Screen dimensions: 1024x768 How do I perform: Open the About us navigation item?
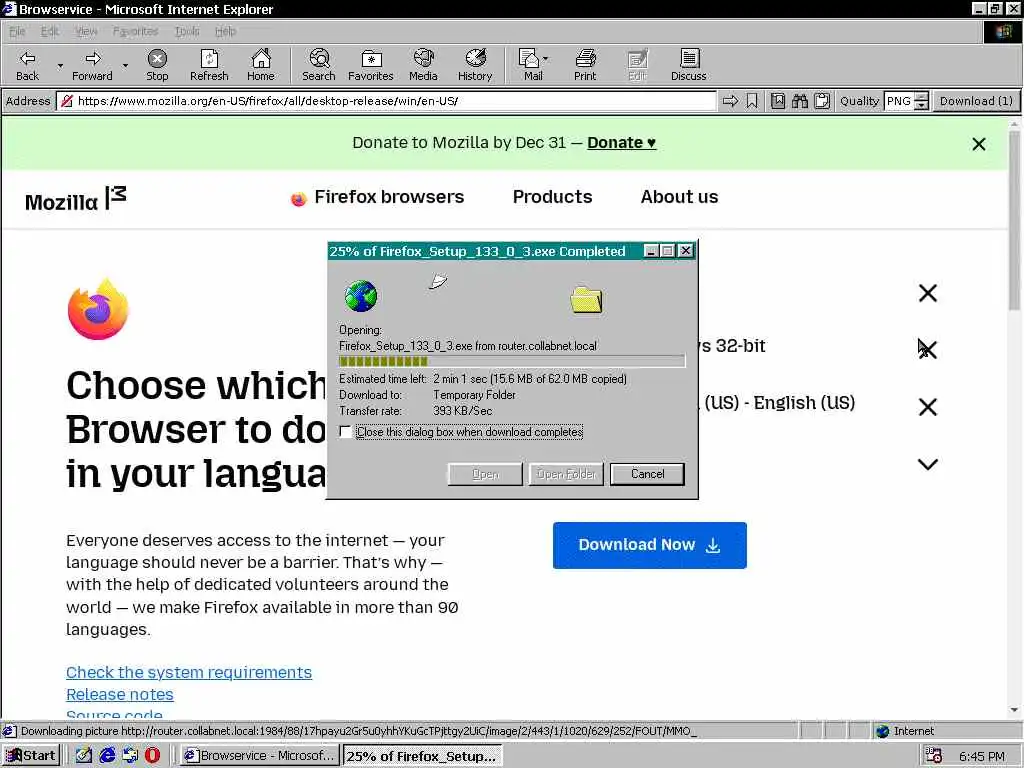click(679, 197)
